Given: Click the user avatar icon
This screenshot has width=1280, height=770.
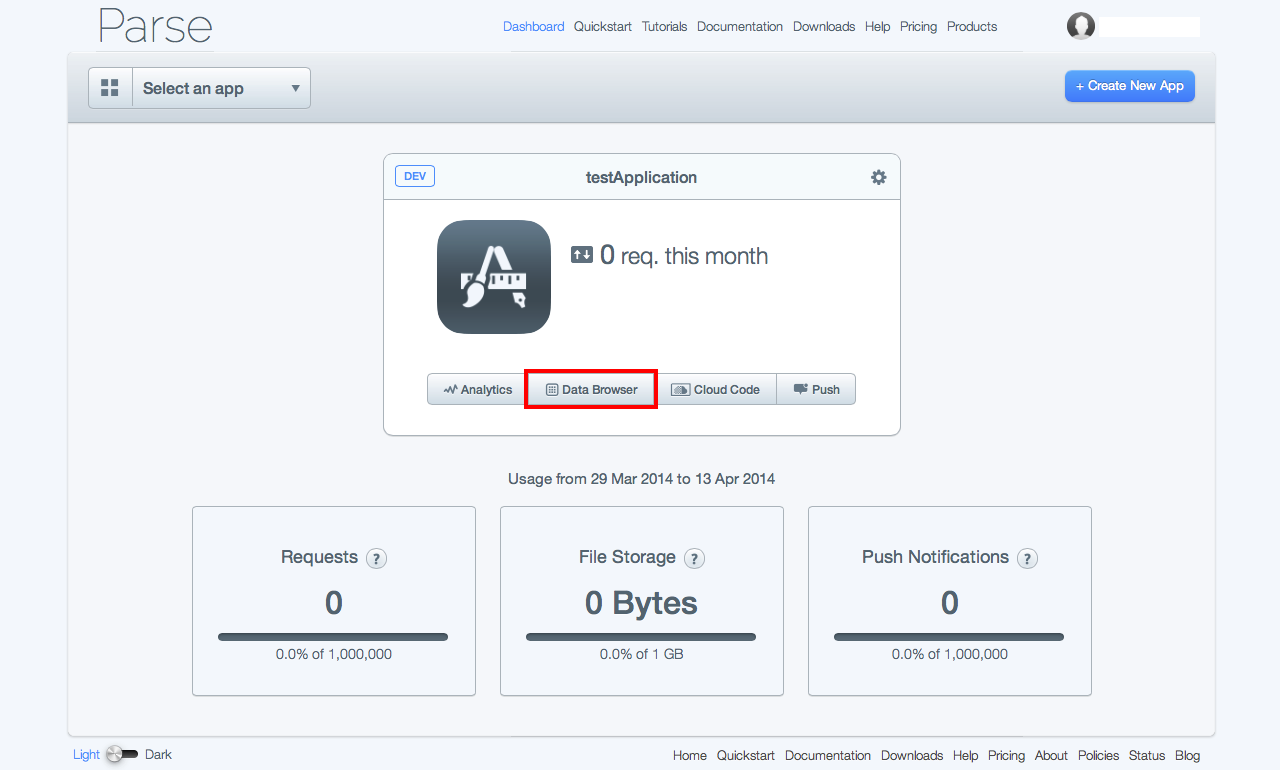Looking at the screenshot, I should (1081, 26).
